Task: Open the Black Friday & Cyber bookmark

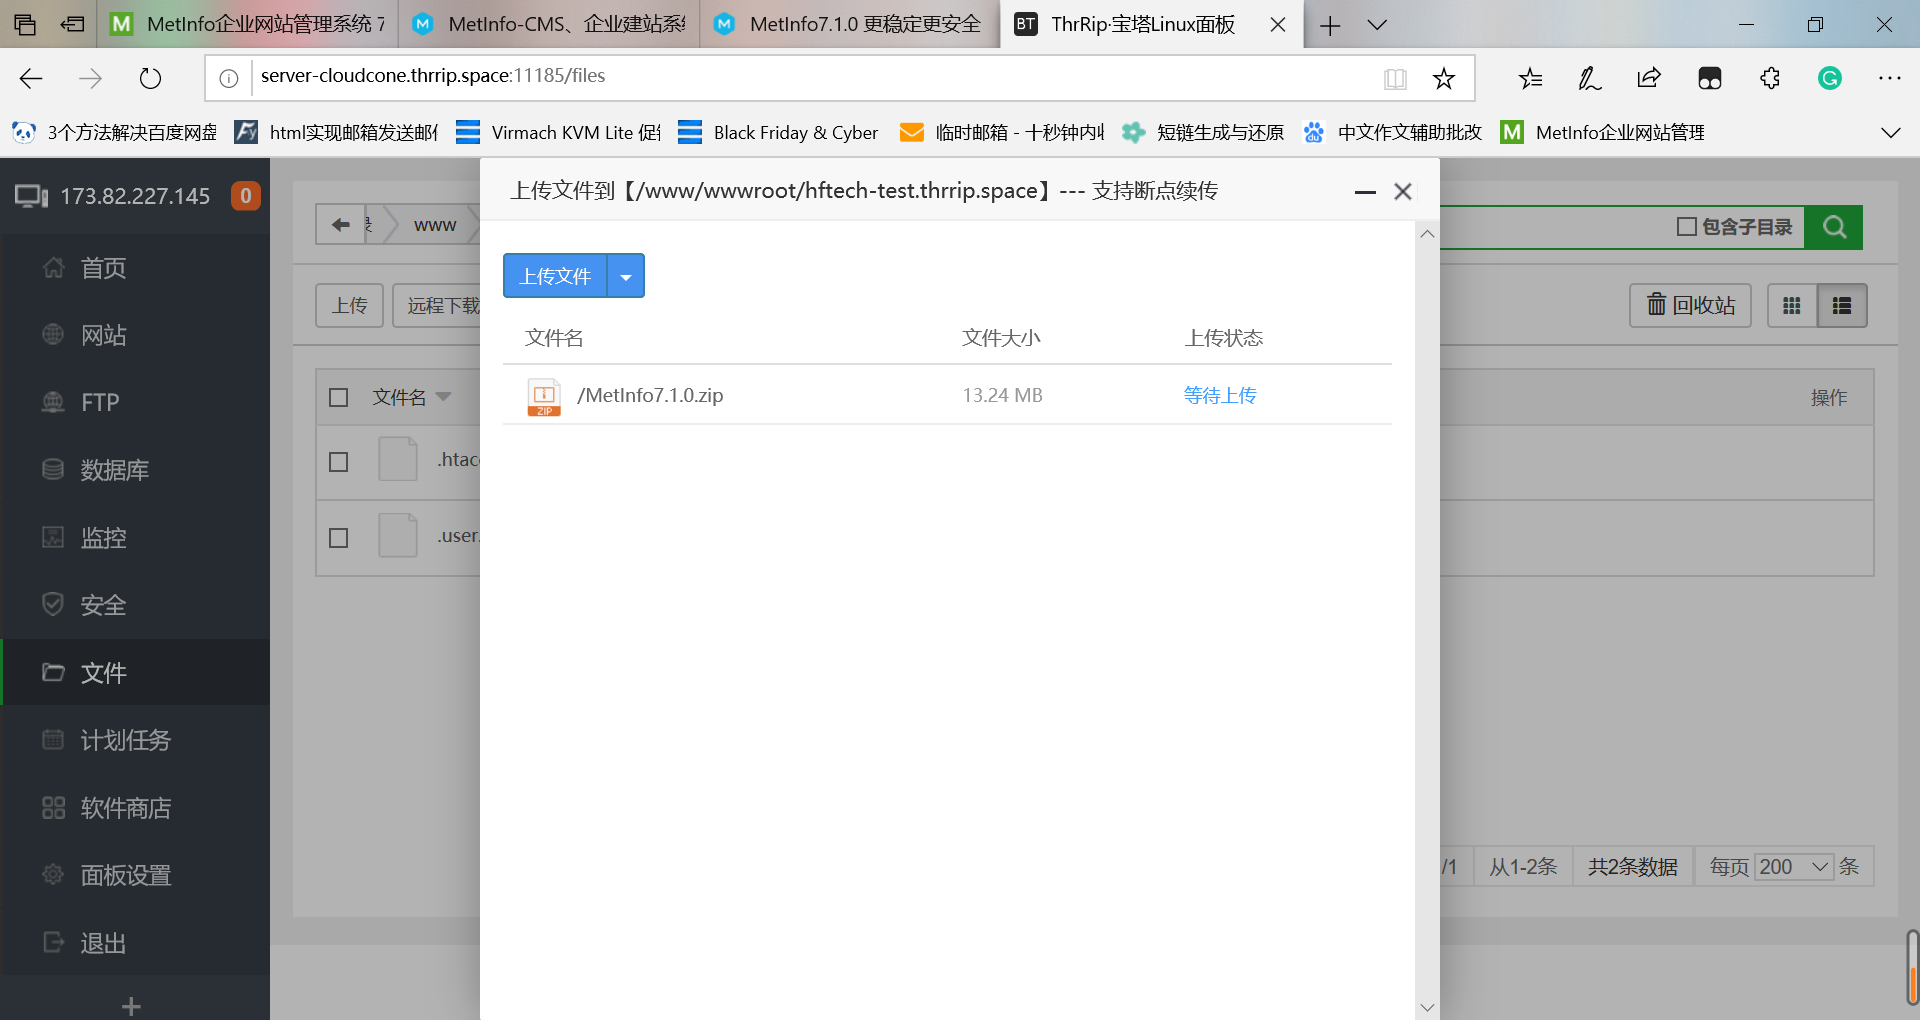Action: coord(778,133)
